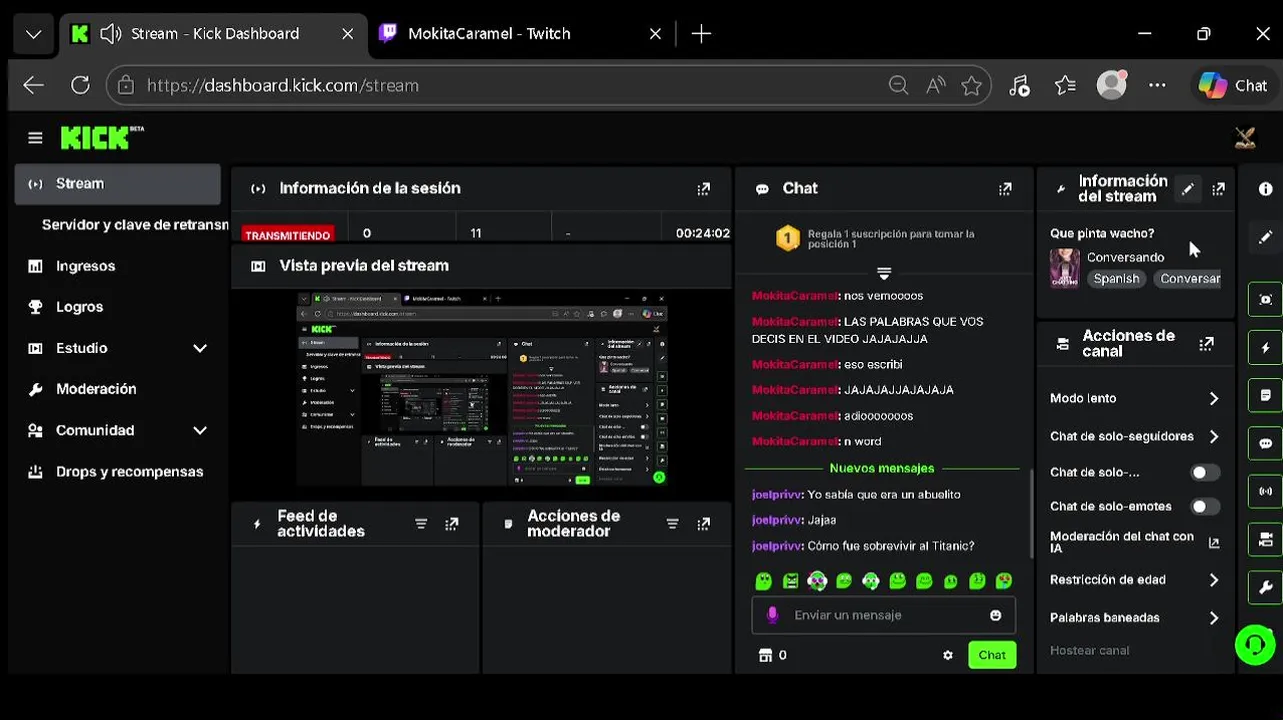1283x720 pixels.
Task: Click the chat scroll-down arrow under gift banner
Action: [884, 273]
